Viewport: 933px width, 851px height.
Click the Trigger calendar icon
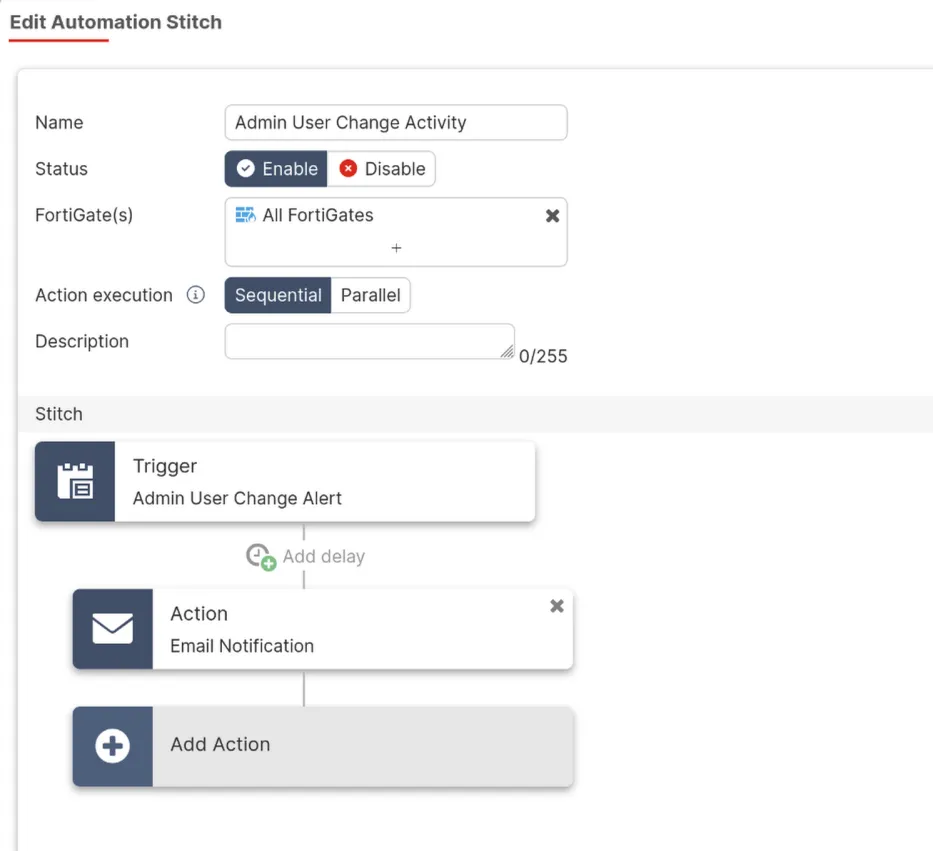coord(74,481)
